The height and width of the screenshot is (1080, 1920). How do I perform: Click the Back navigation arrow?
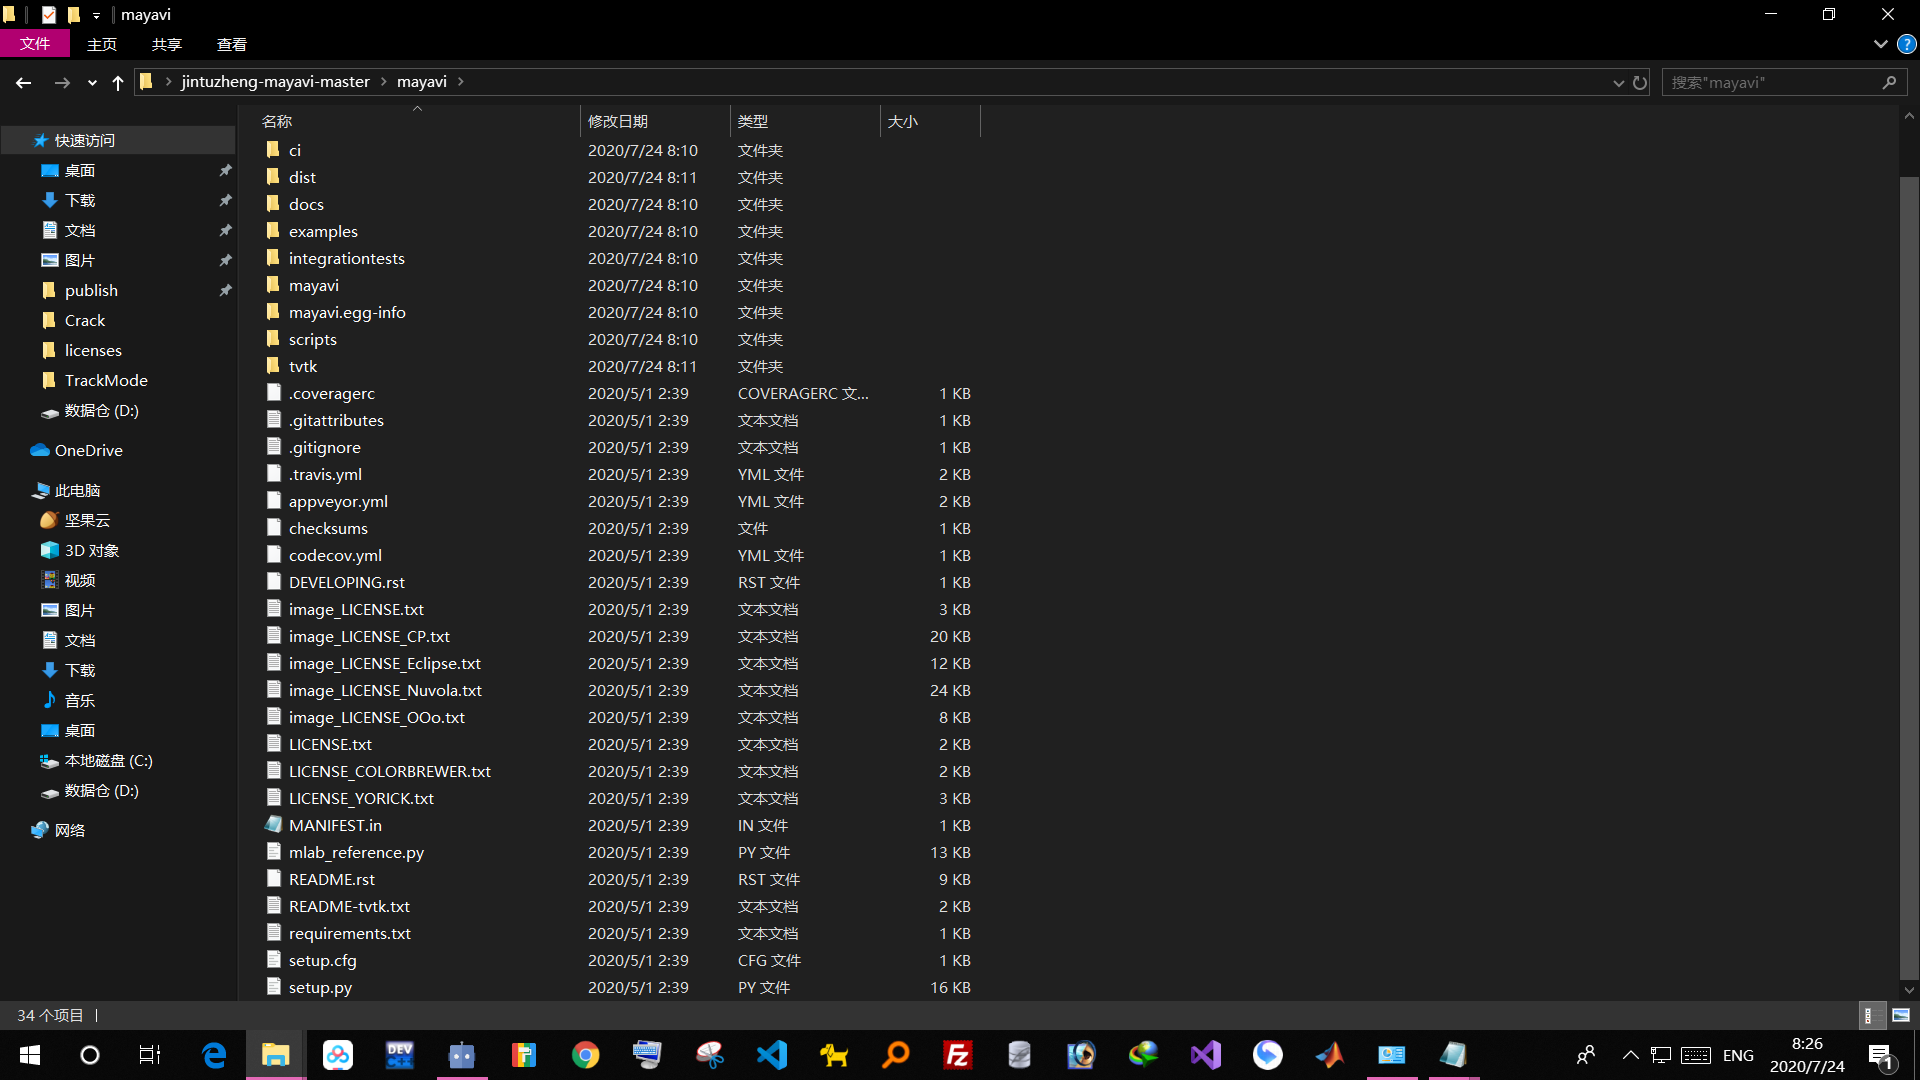23,83
